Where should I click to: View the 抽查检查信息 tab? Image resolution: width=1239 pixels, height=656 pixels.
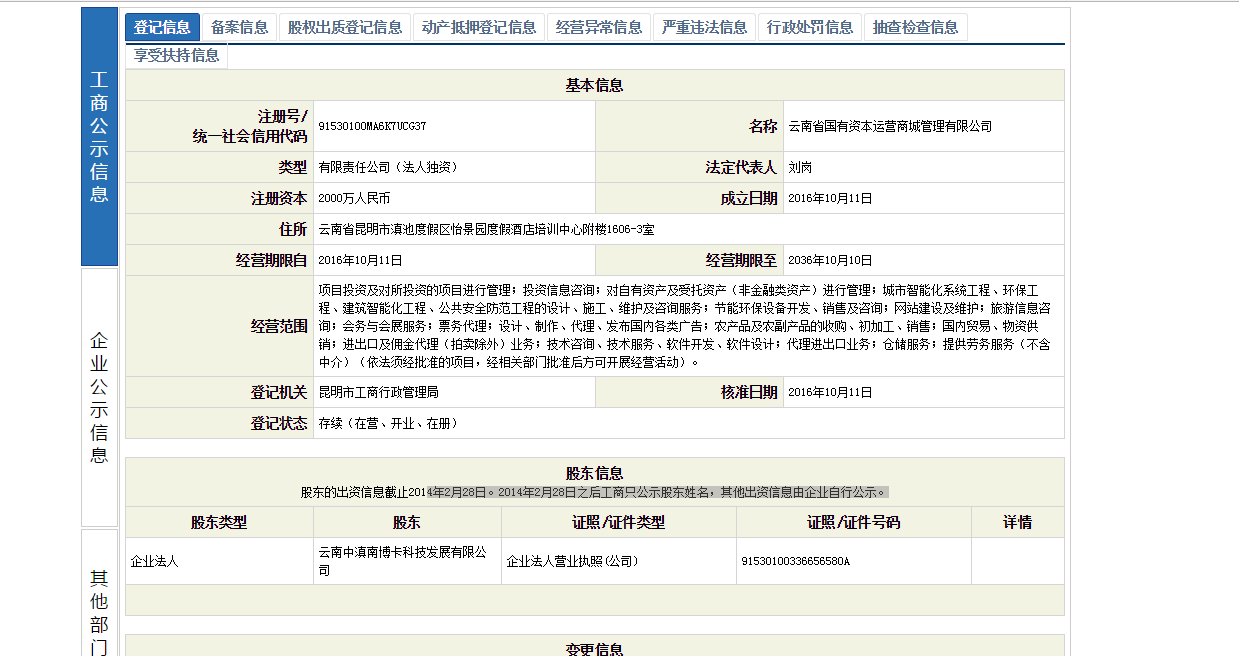tap(913, 27)
